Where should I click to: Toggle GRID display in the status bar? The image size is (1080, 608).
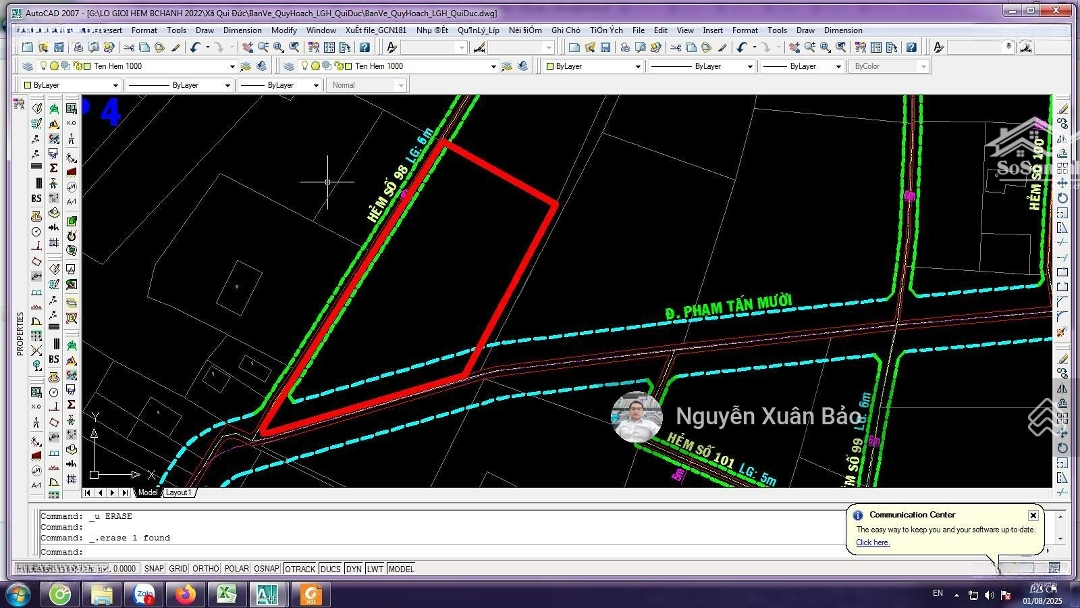pos(178,568)
